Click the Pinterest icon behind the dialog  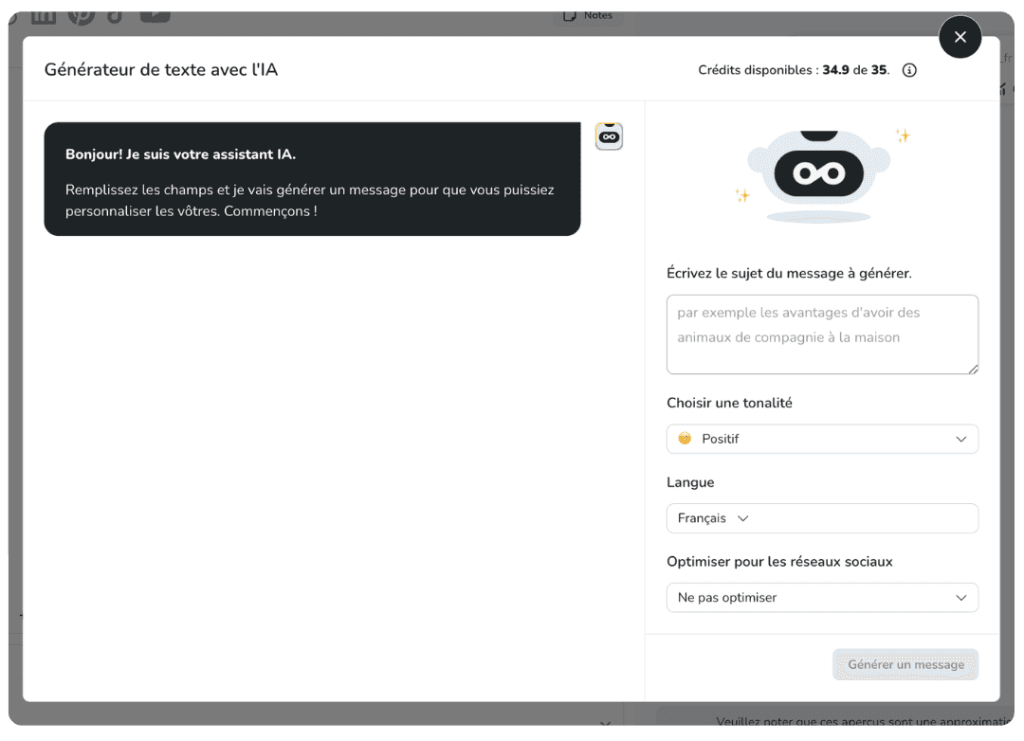(x=80, y=14)
